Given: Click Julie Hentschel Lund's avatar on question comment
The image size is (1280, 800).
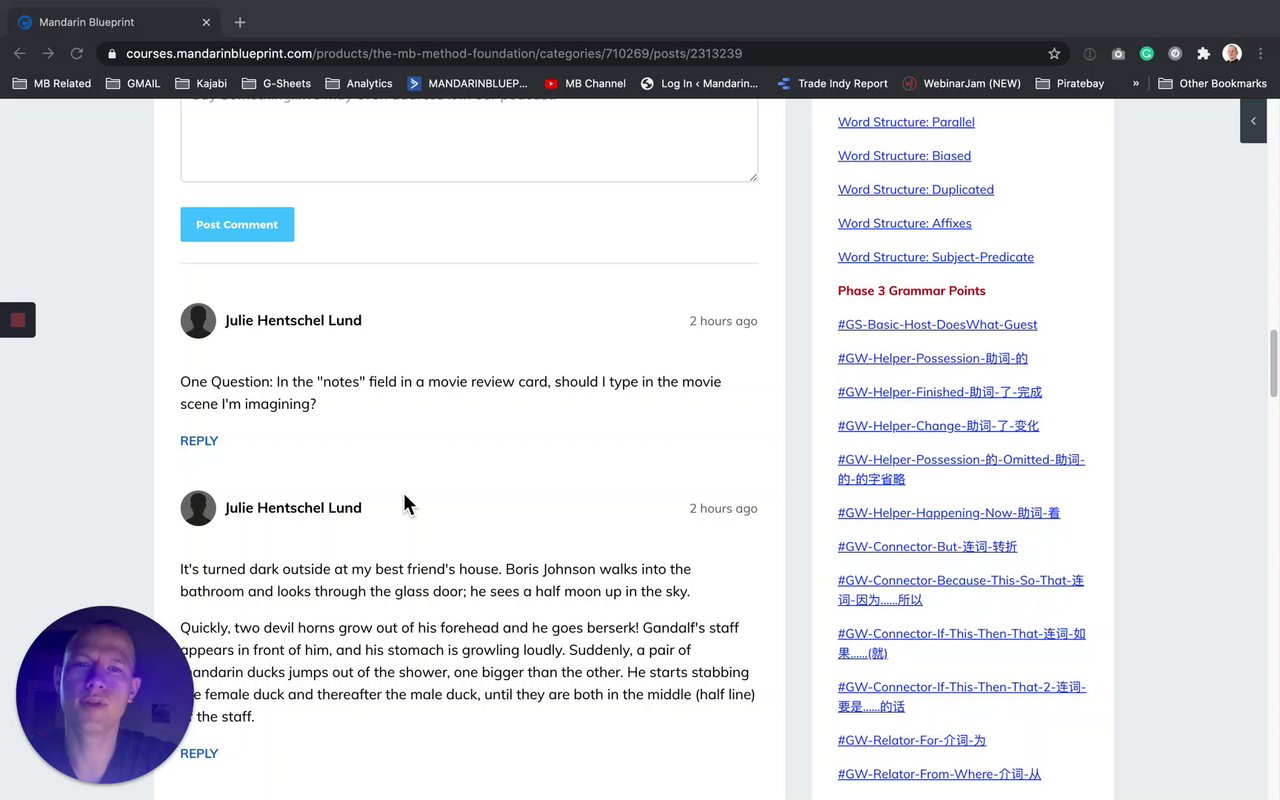Looking at the screenshot, I should tap(198, 321).
